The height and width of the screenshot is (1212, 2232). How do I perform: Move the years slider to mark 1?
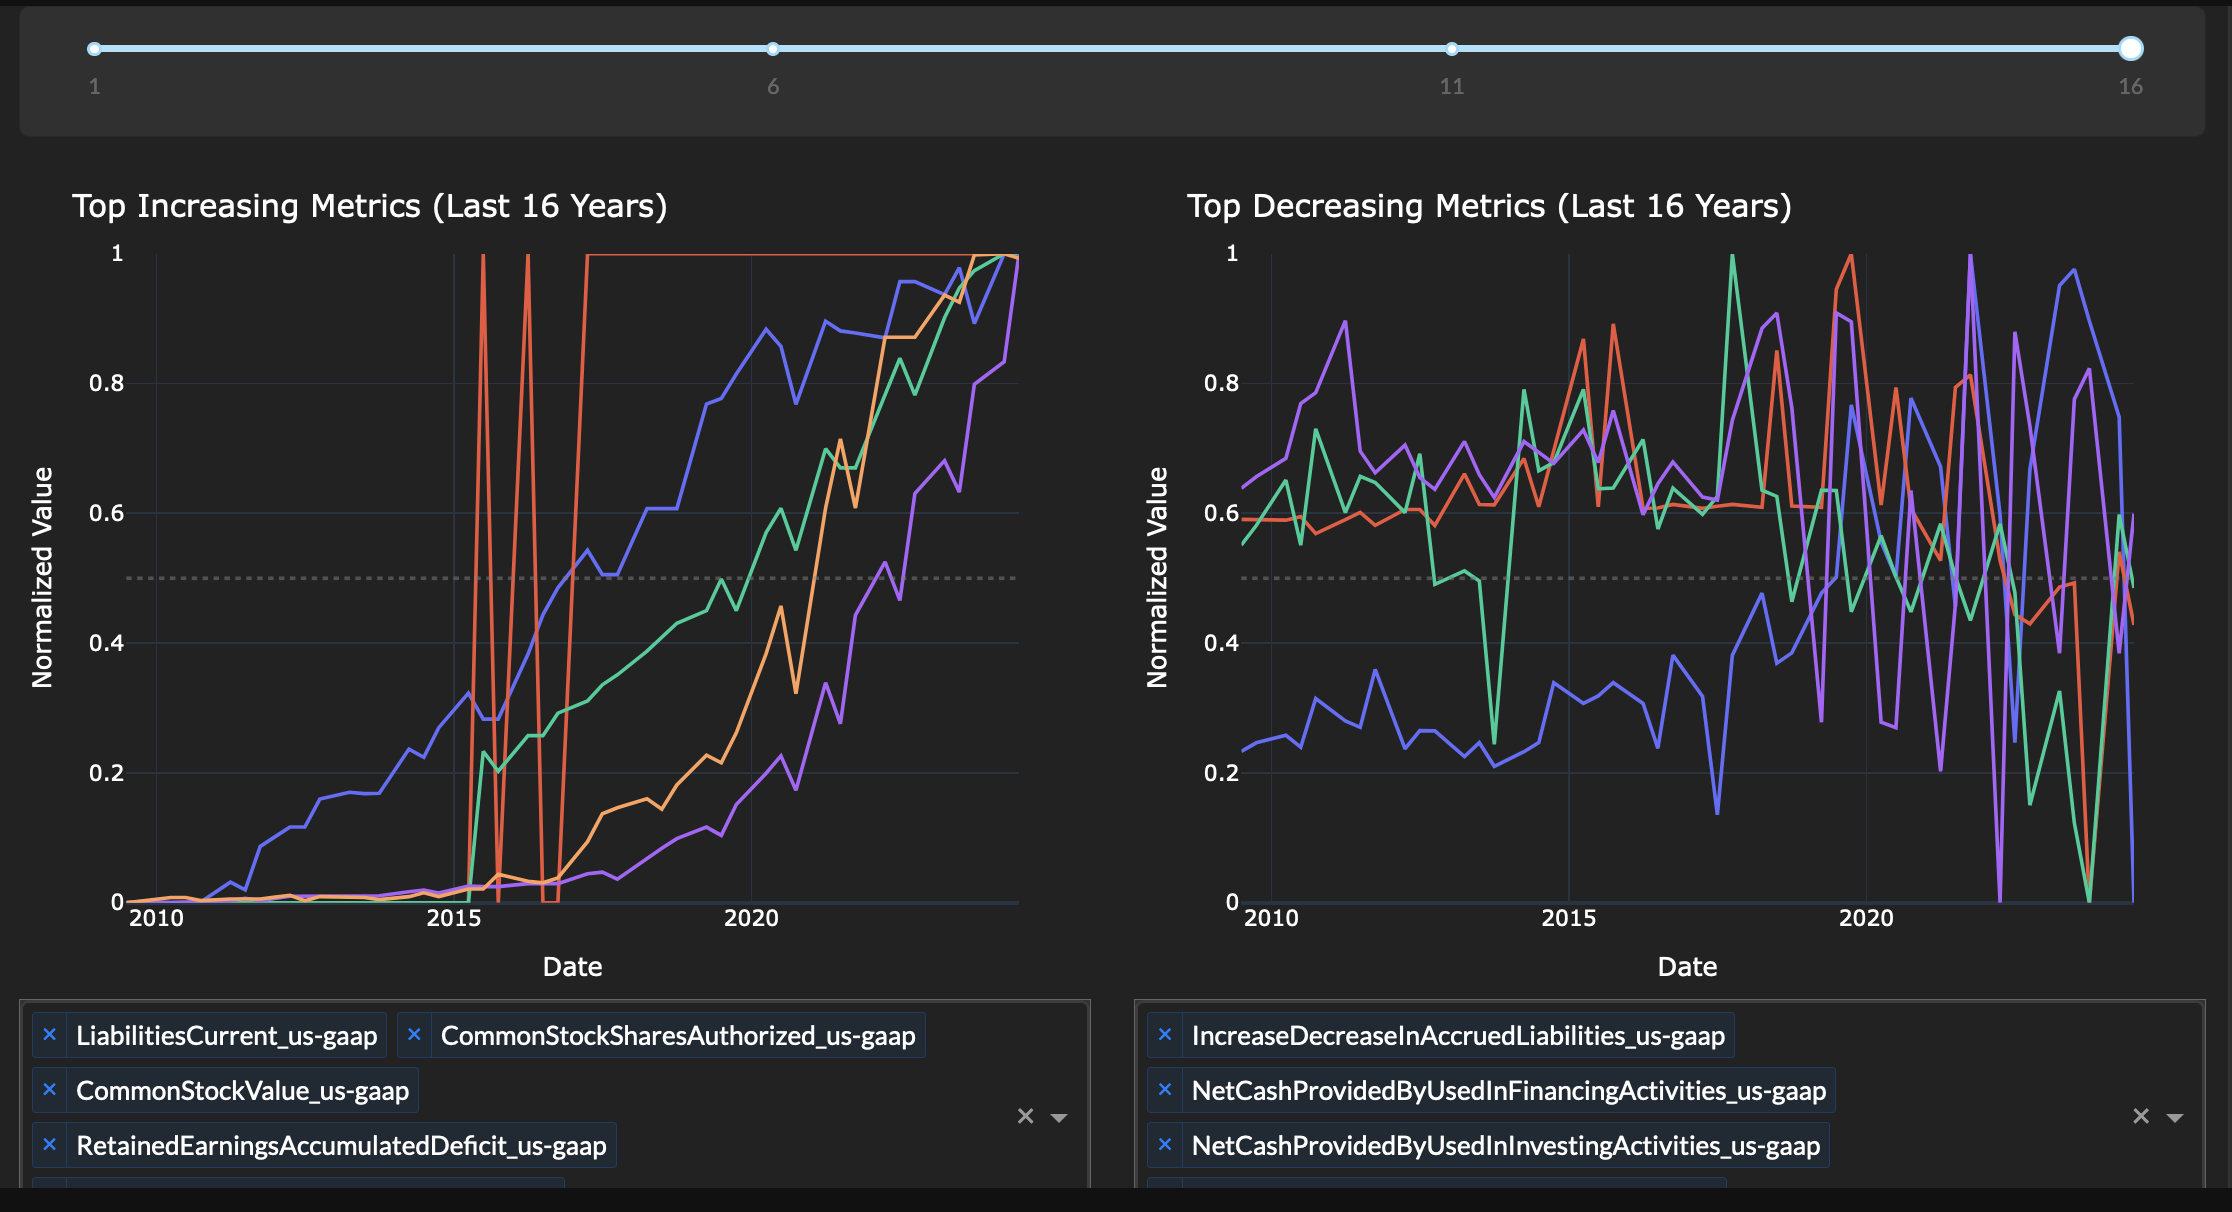click(94, 49)
